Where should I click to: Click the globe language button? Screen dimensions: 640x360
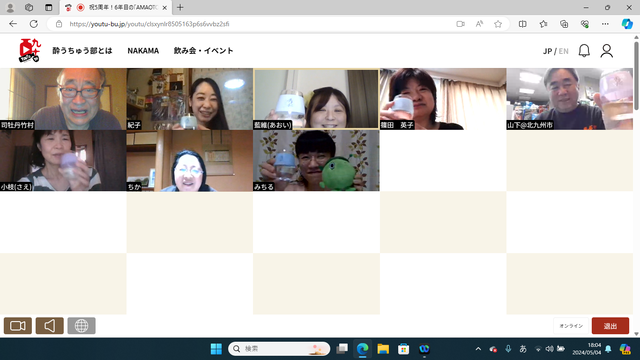pos(81,326)
